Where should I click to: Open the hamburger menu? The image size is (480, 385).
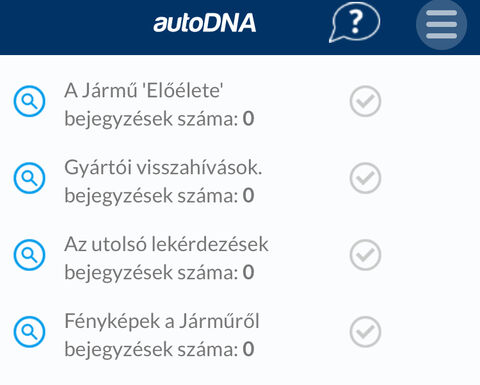click(441, 24)
